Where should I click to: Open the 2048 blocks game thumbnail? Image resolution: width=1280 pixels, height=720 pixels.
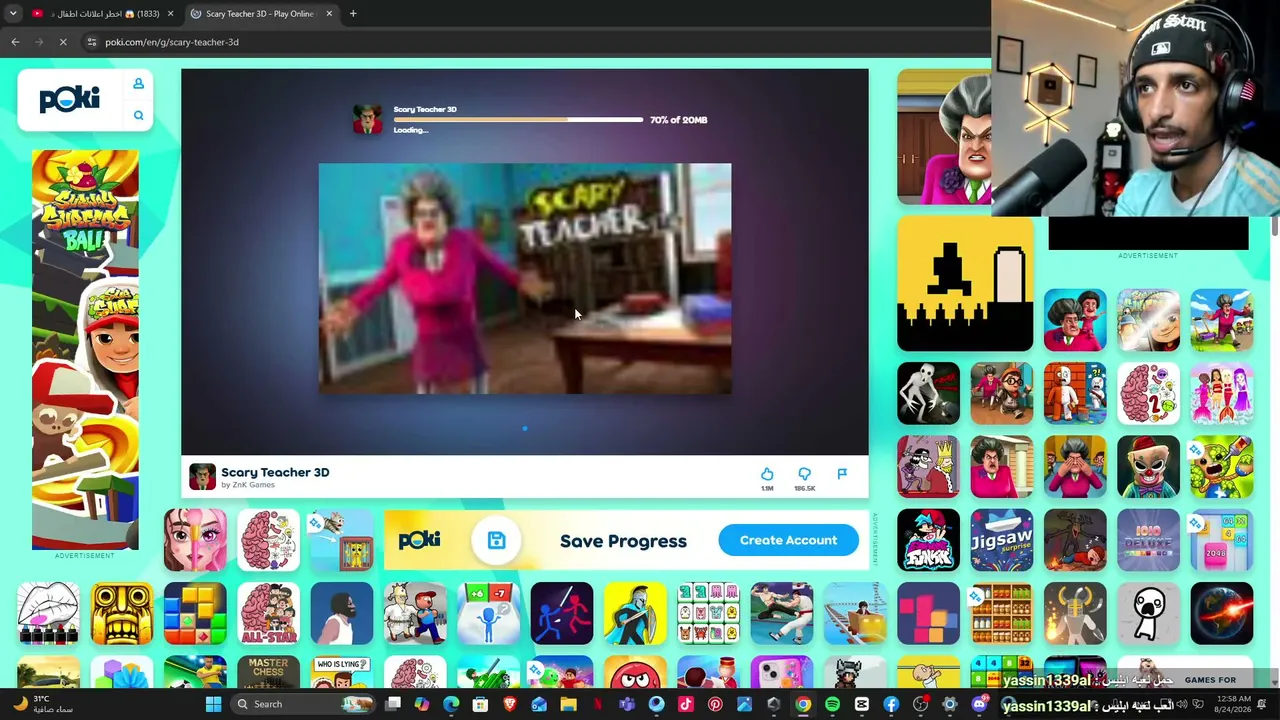pos(1222,540)
